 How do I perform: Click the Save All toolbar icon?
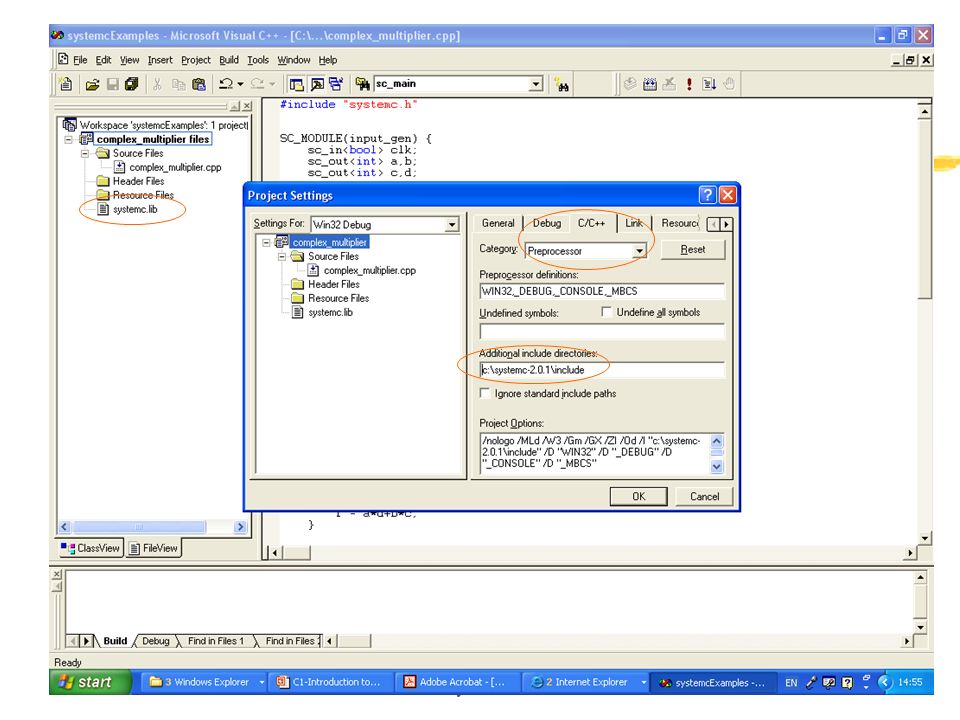(x=132, y=84)
